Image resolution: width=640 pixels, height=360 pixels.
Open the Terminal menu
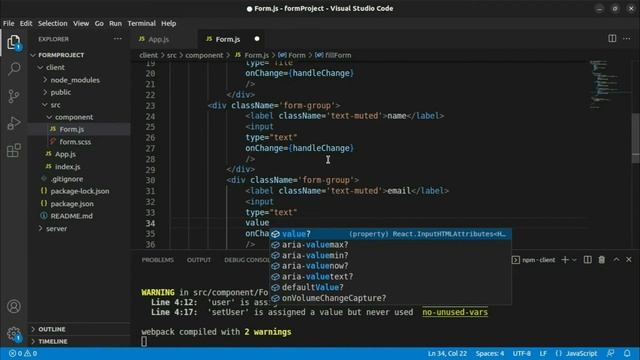coord(141,23)
